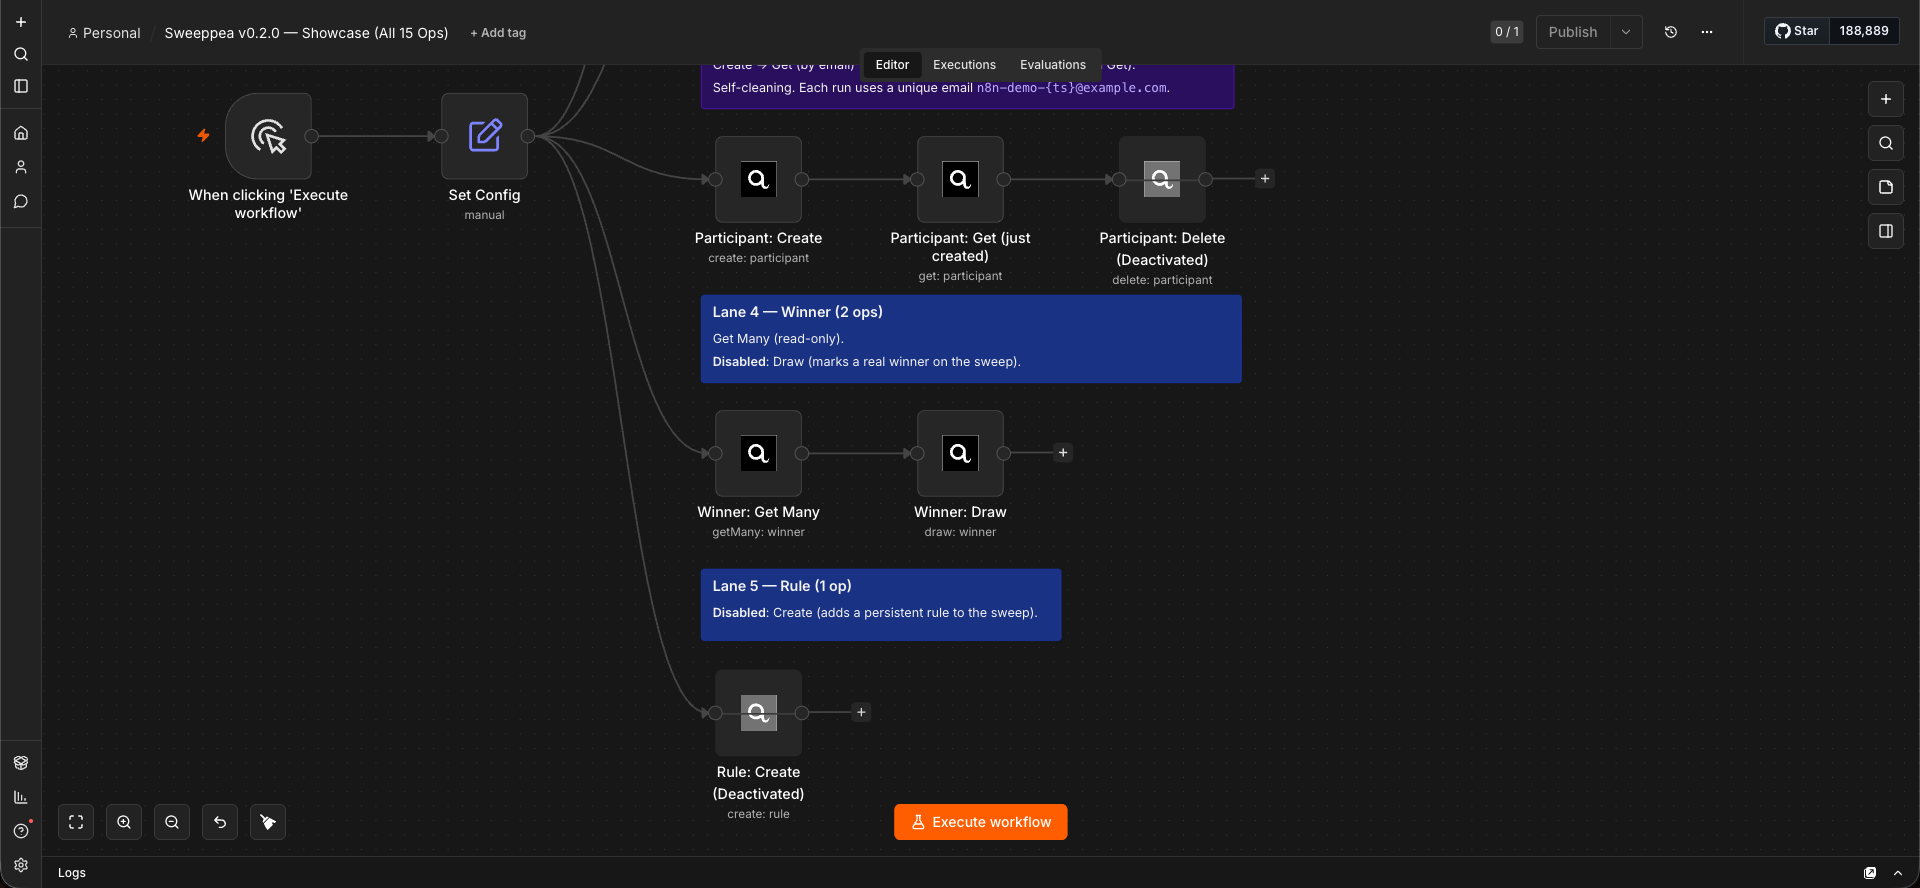1920x888 pixels.
Task: Open the three-dots more options menu
Action: (x=1707, y=32)
